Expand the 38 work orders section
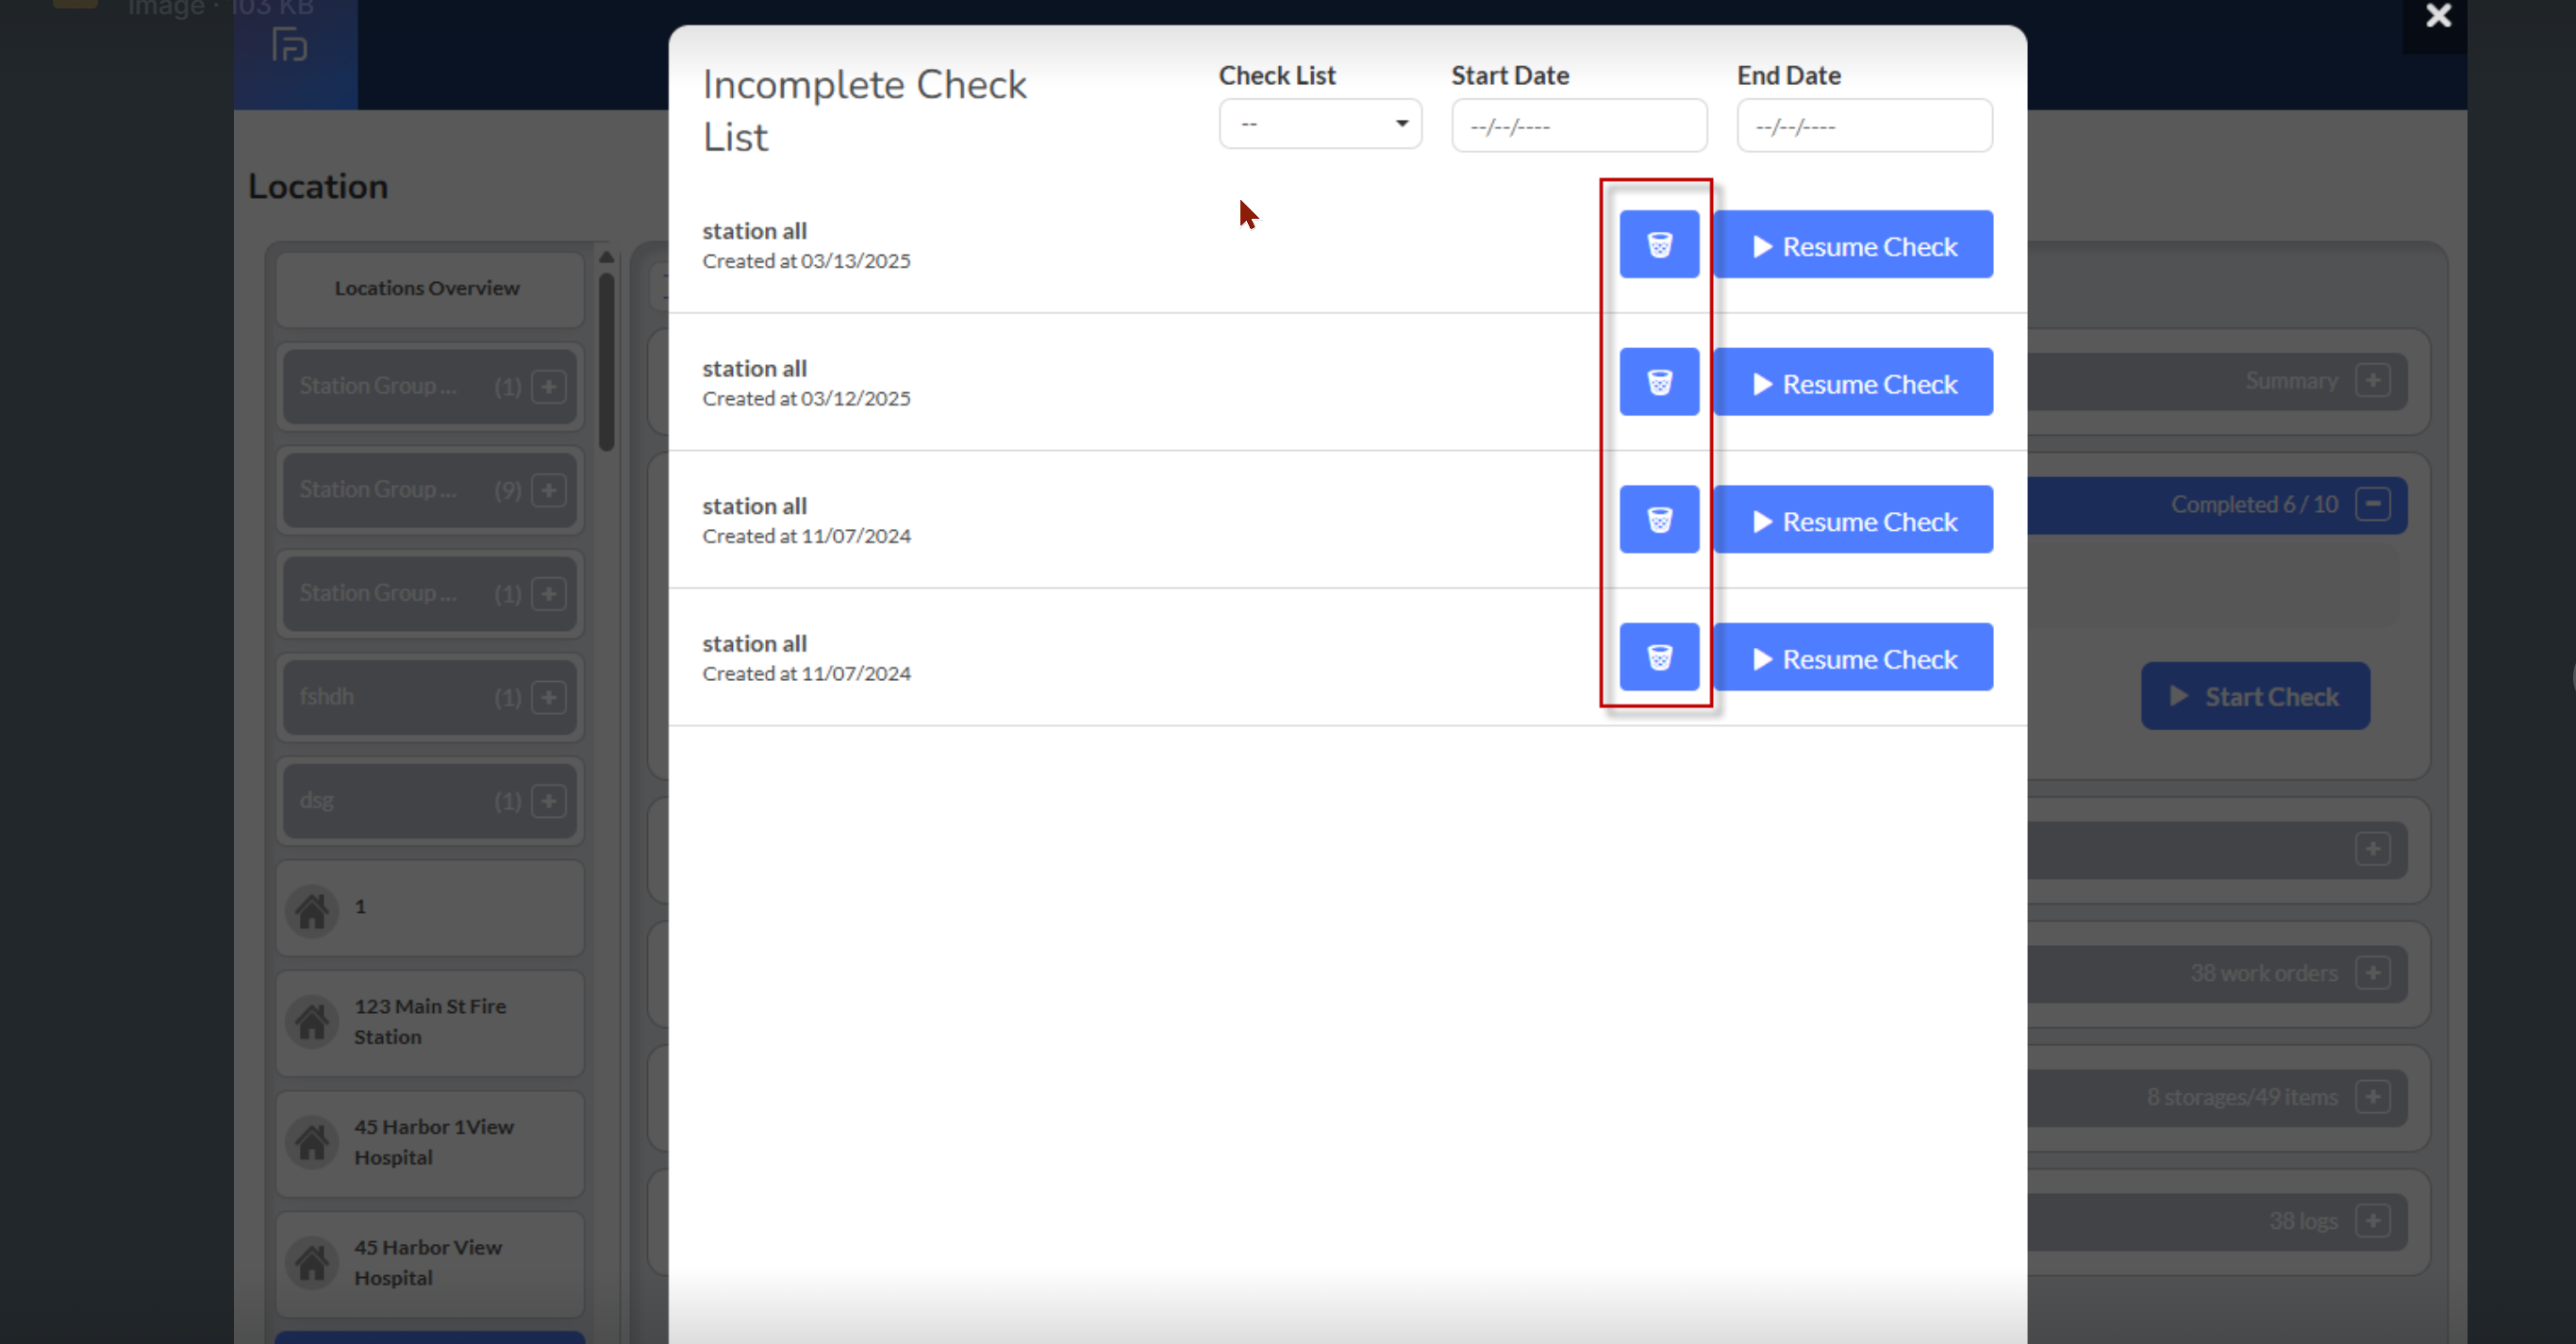Image resolution: width=2576 pixels, height=1344 pixels. 2372,973
